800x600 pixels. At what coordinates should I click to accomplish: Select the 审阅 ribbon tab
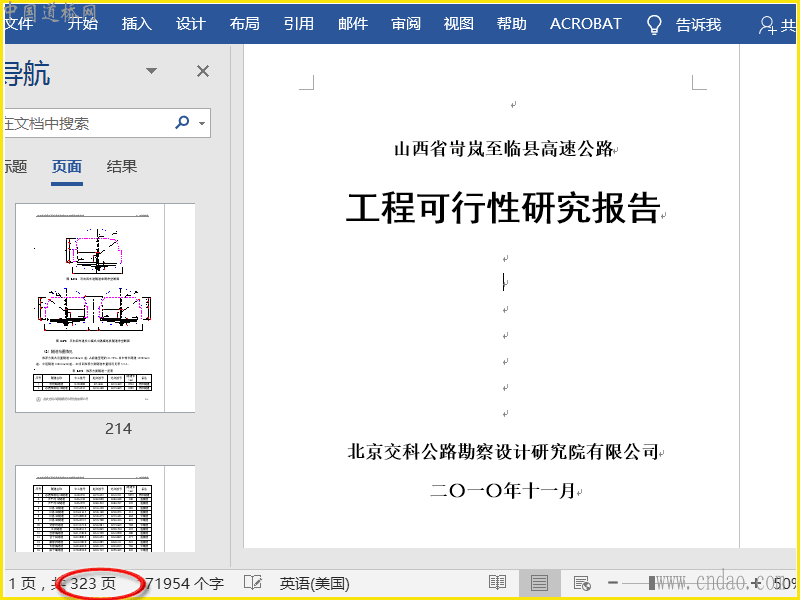(406, 24)
